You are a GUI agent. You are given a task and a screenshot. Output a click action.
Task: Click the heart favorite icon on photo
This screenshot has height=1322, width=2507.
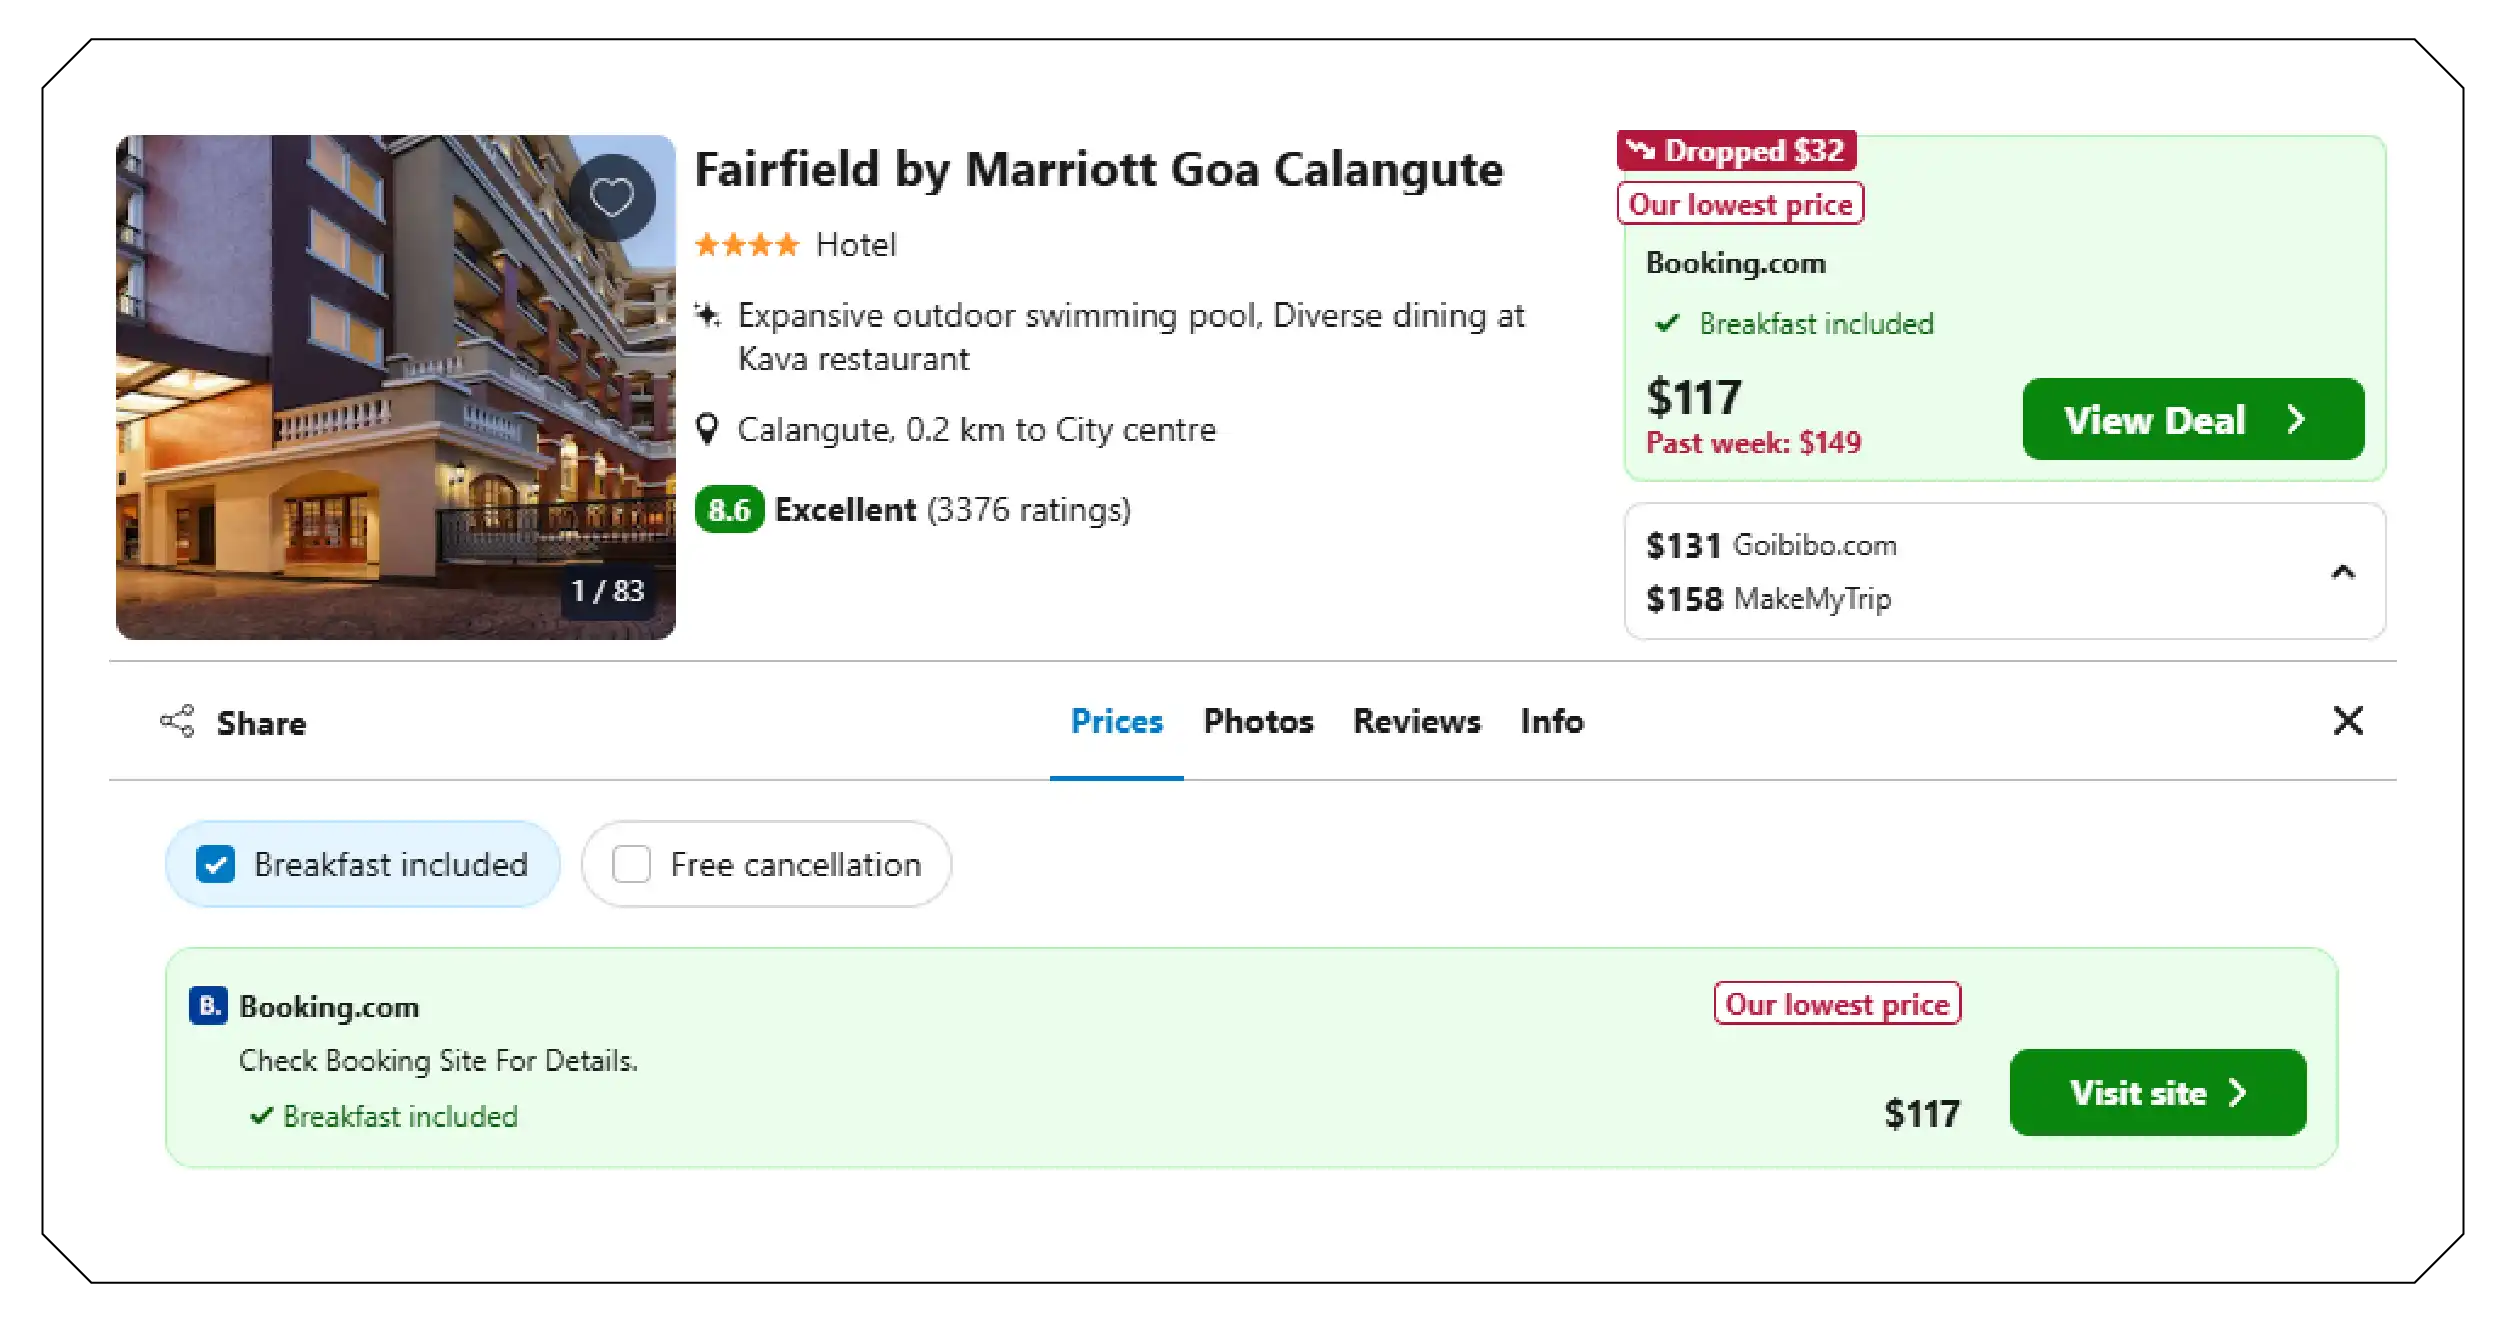[612, 197]
